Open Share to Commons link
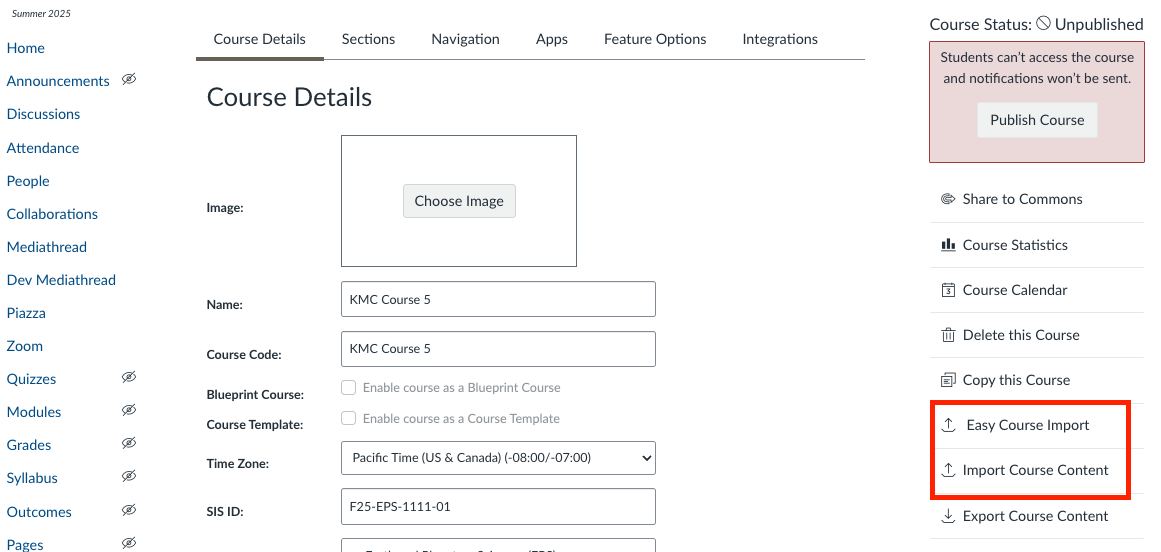Image resolution: width=1161 pixels, height=552 pixels. 1023,199
